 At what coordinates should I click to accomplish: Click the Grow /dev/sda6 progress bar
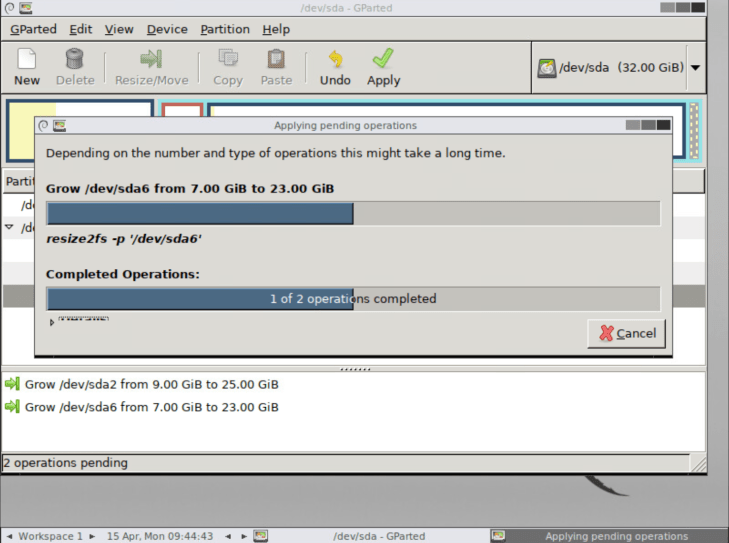[x=353, y=214]
